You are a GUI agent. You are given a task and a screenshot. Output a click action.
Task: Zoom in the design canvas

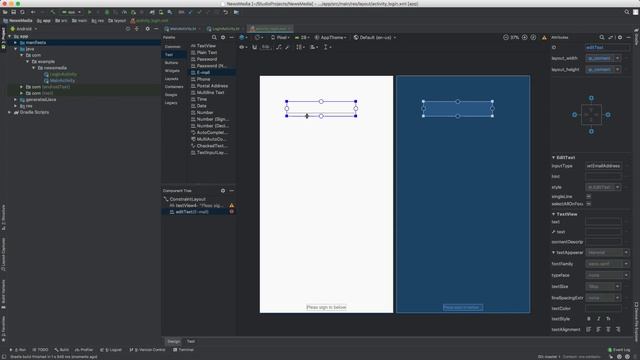[x=524, y=37]
